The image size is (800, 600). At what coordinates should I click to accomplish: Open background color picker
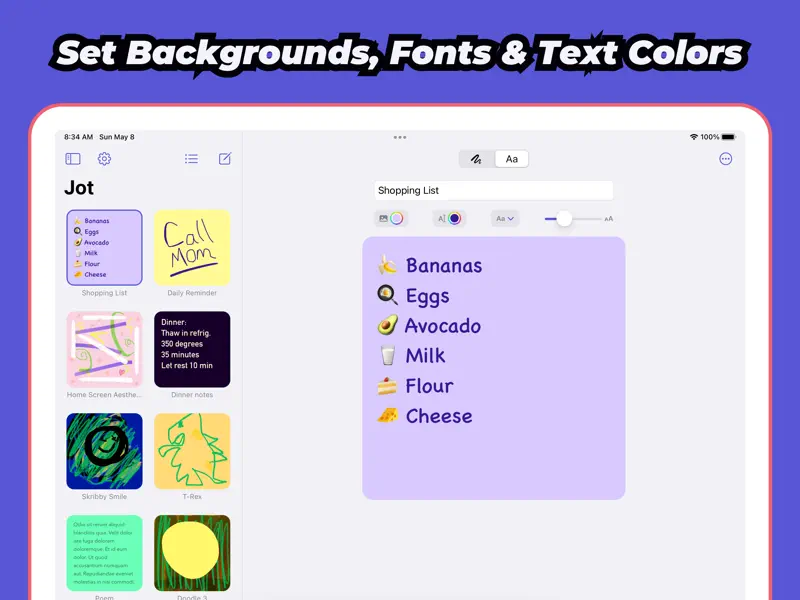pyautogui.click(x=391, y=218)
